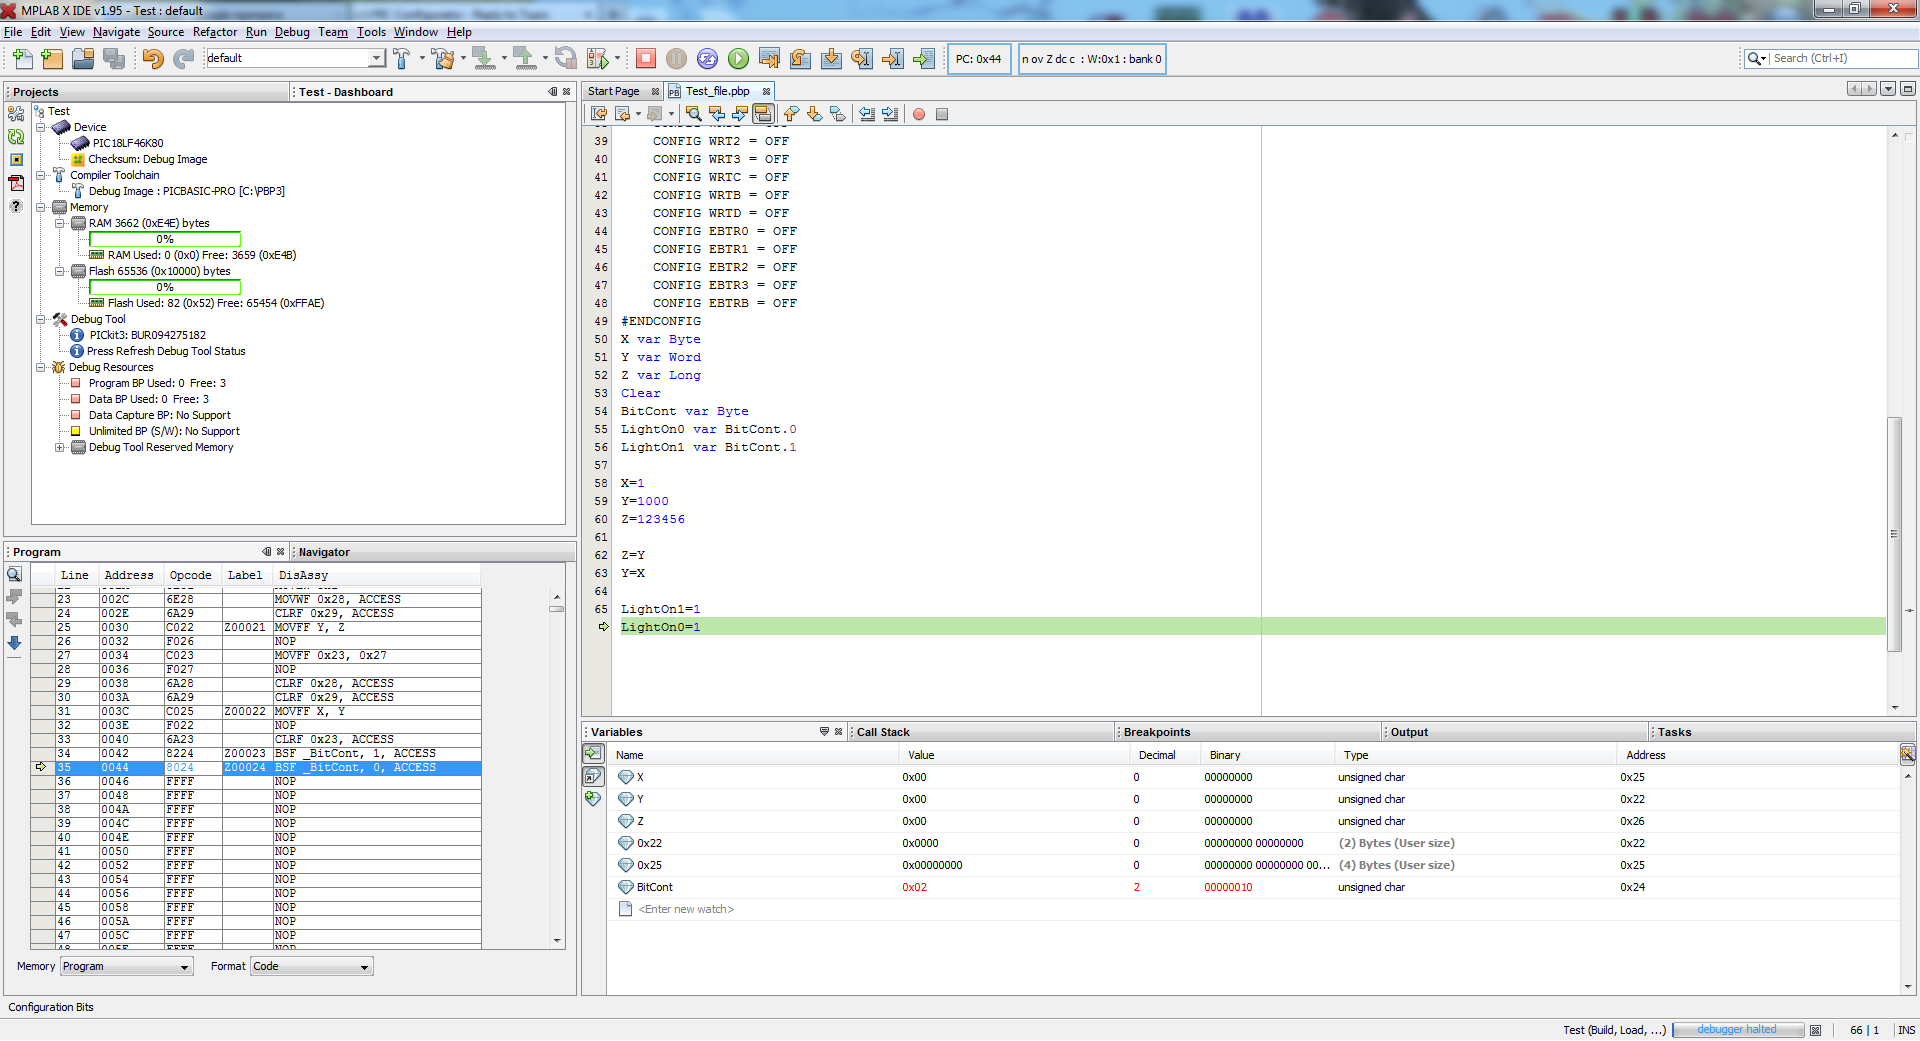Click the RAM usage progress bar
The width and height of the screenshot is (1920, 1041).
click(x=165, y=240)
